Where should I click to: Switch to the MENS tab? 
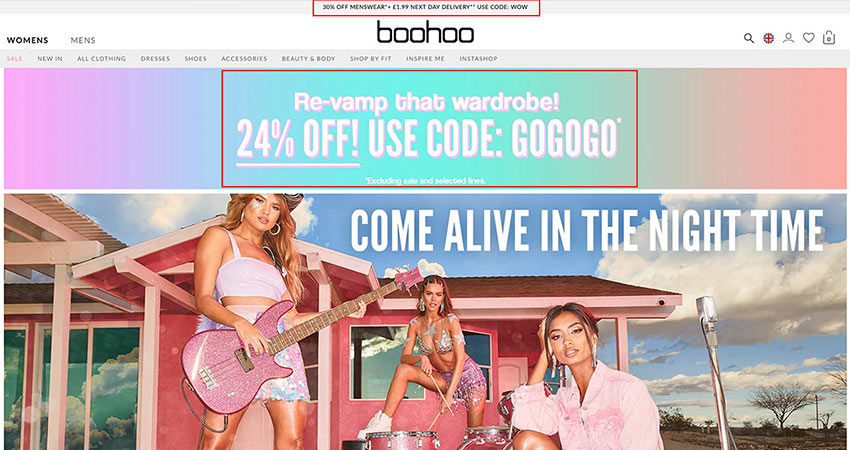tap(83, 40)
